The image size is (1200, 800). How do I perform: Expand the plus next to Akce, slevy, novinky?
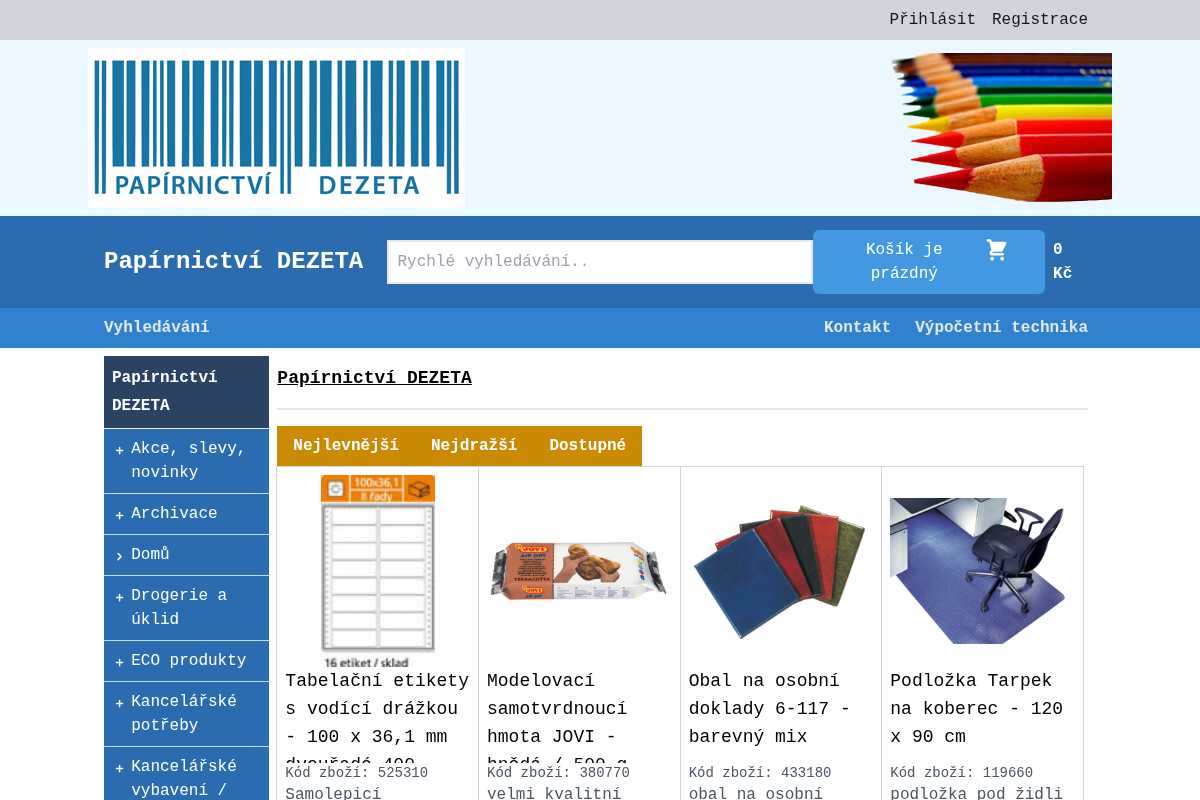tap(119, 450)
